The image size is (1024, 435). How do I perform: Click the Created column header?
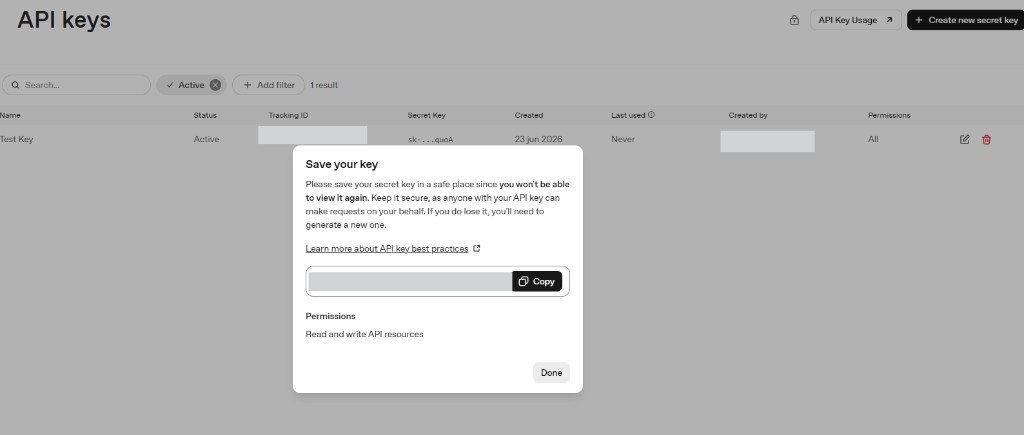click(528, 115)
